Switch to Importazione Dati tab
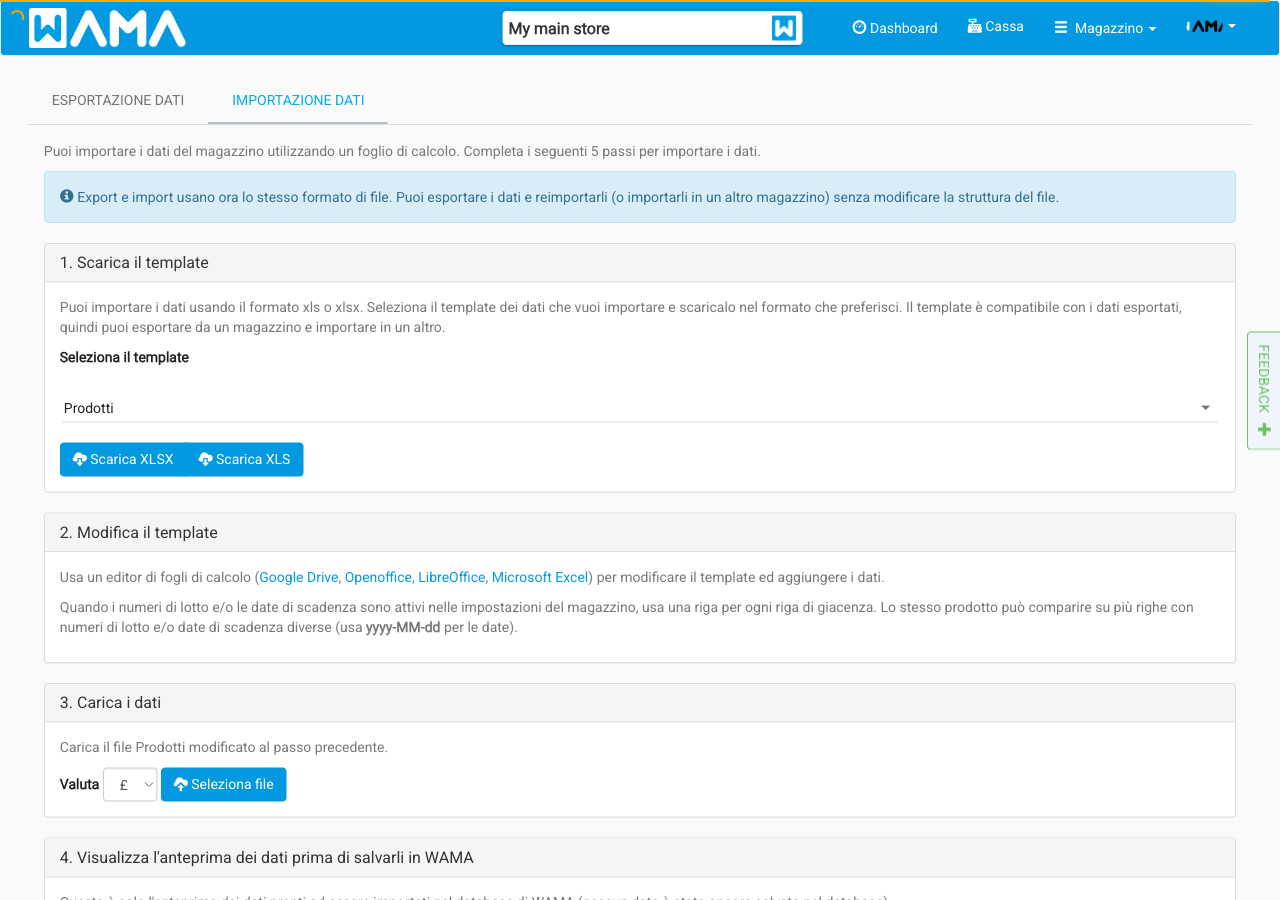This screenshot has height=900, width=1280. (x=298, y=100)
